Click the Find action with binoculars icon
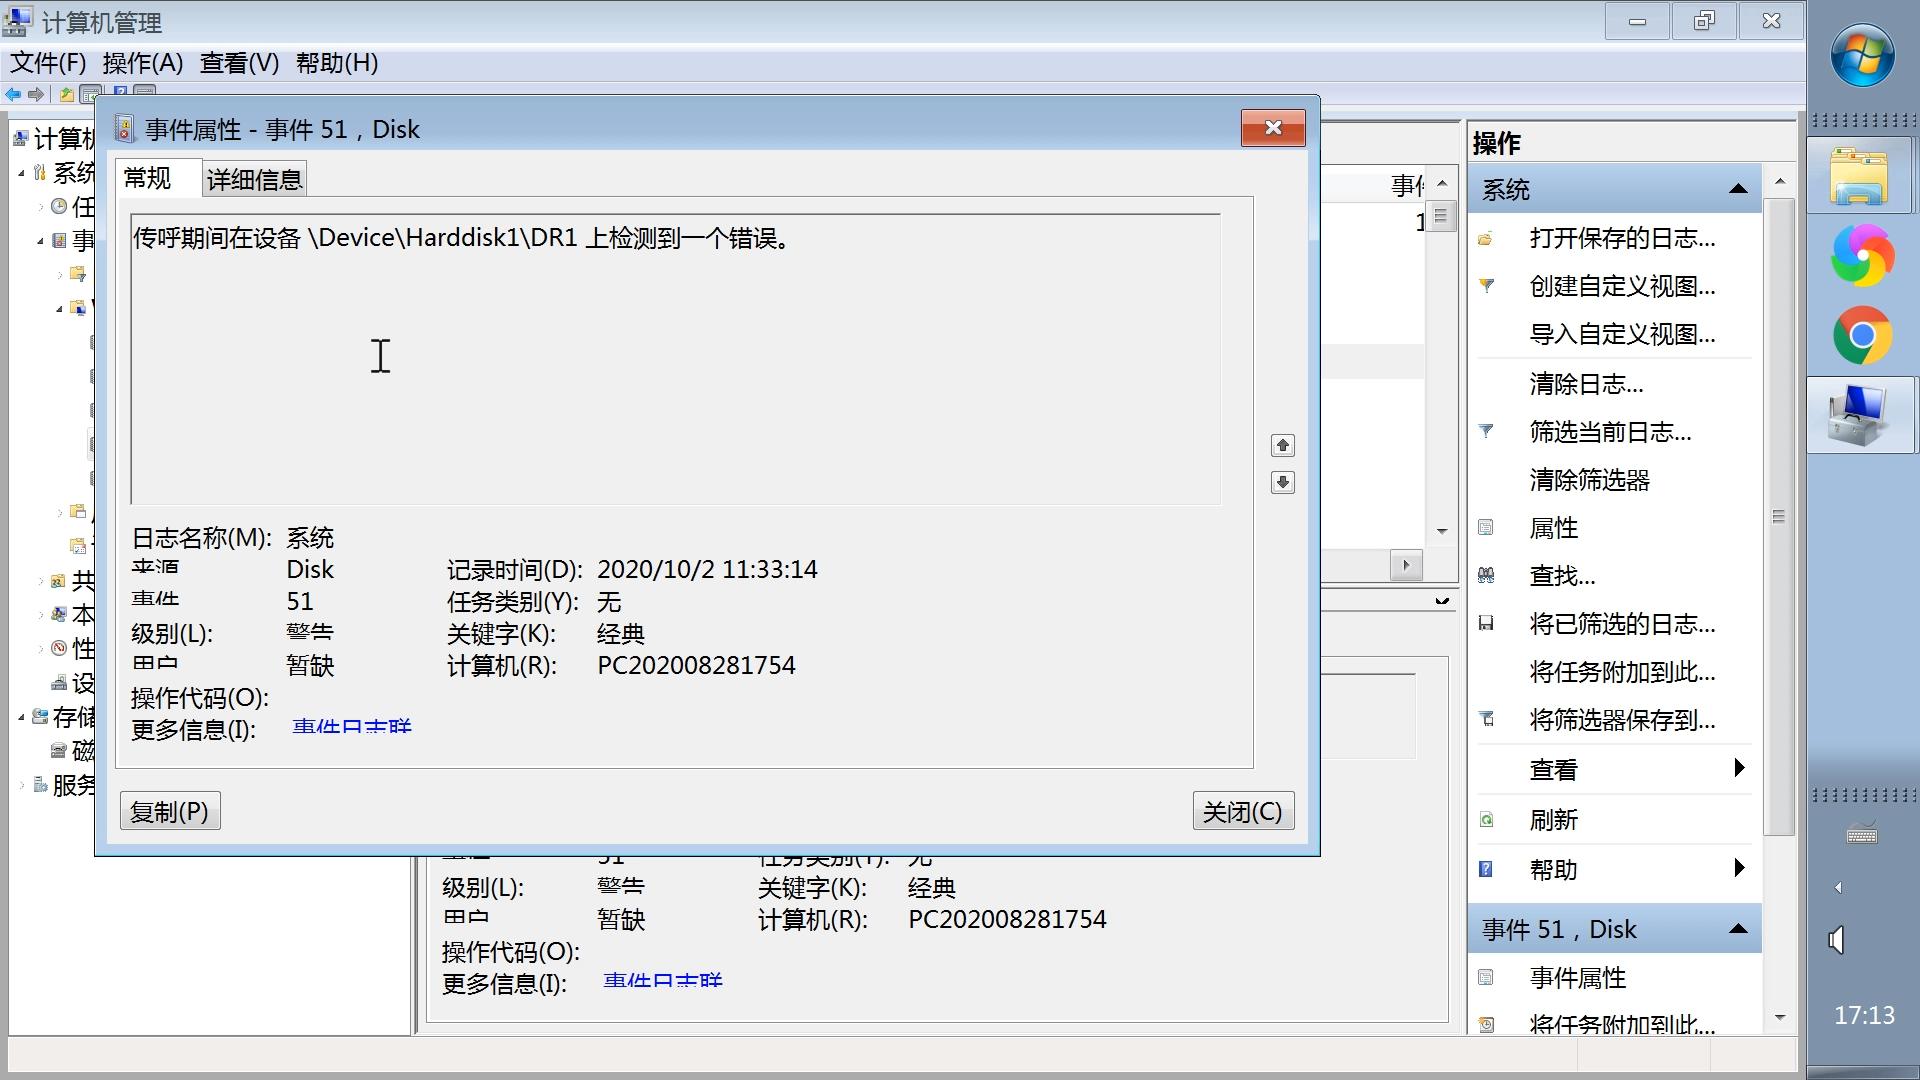1920x1080 pixels. point(1561,576)
